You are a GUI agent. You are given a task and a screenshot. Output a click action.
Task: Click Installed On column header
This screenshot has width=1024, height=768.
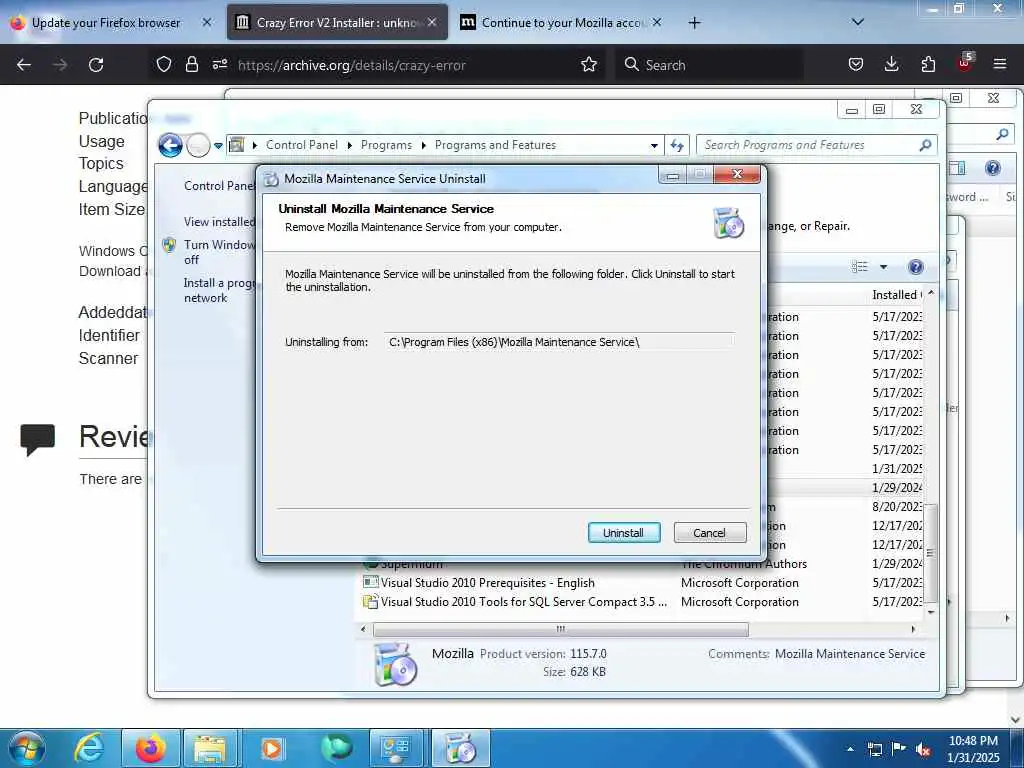click(x=896, y=295)
